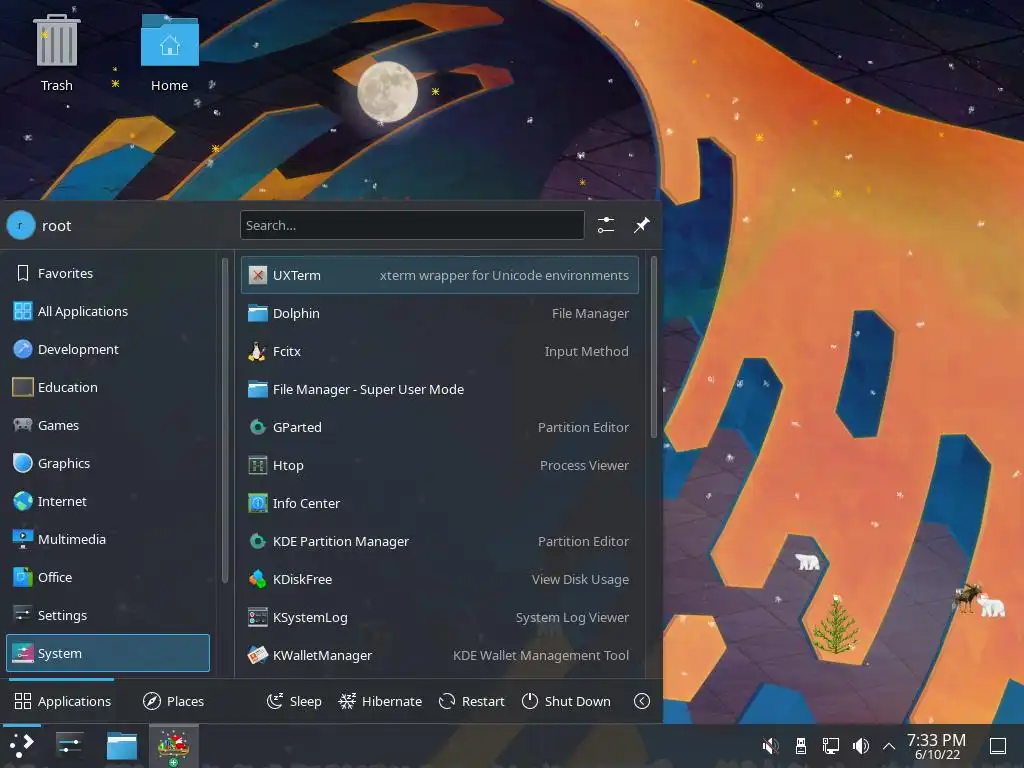Open the Dolphin taskbar file manager icon

121,745
